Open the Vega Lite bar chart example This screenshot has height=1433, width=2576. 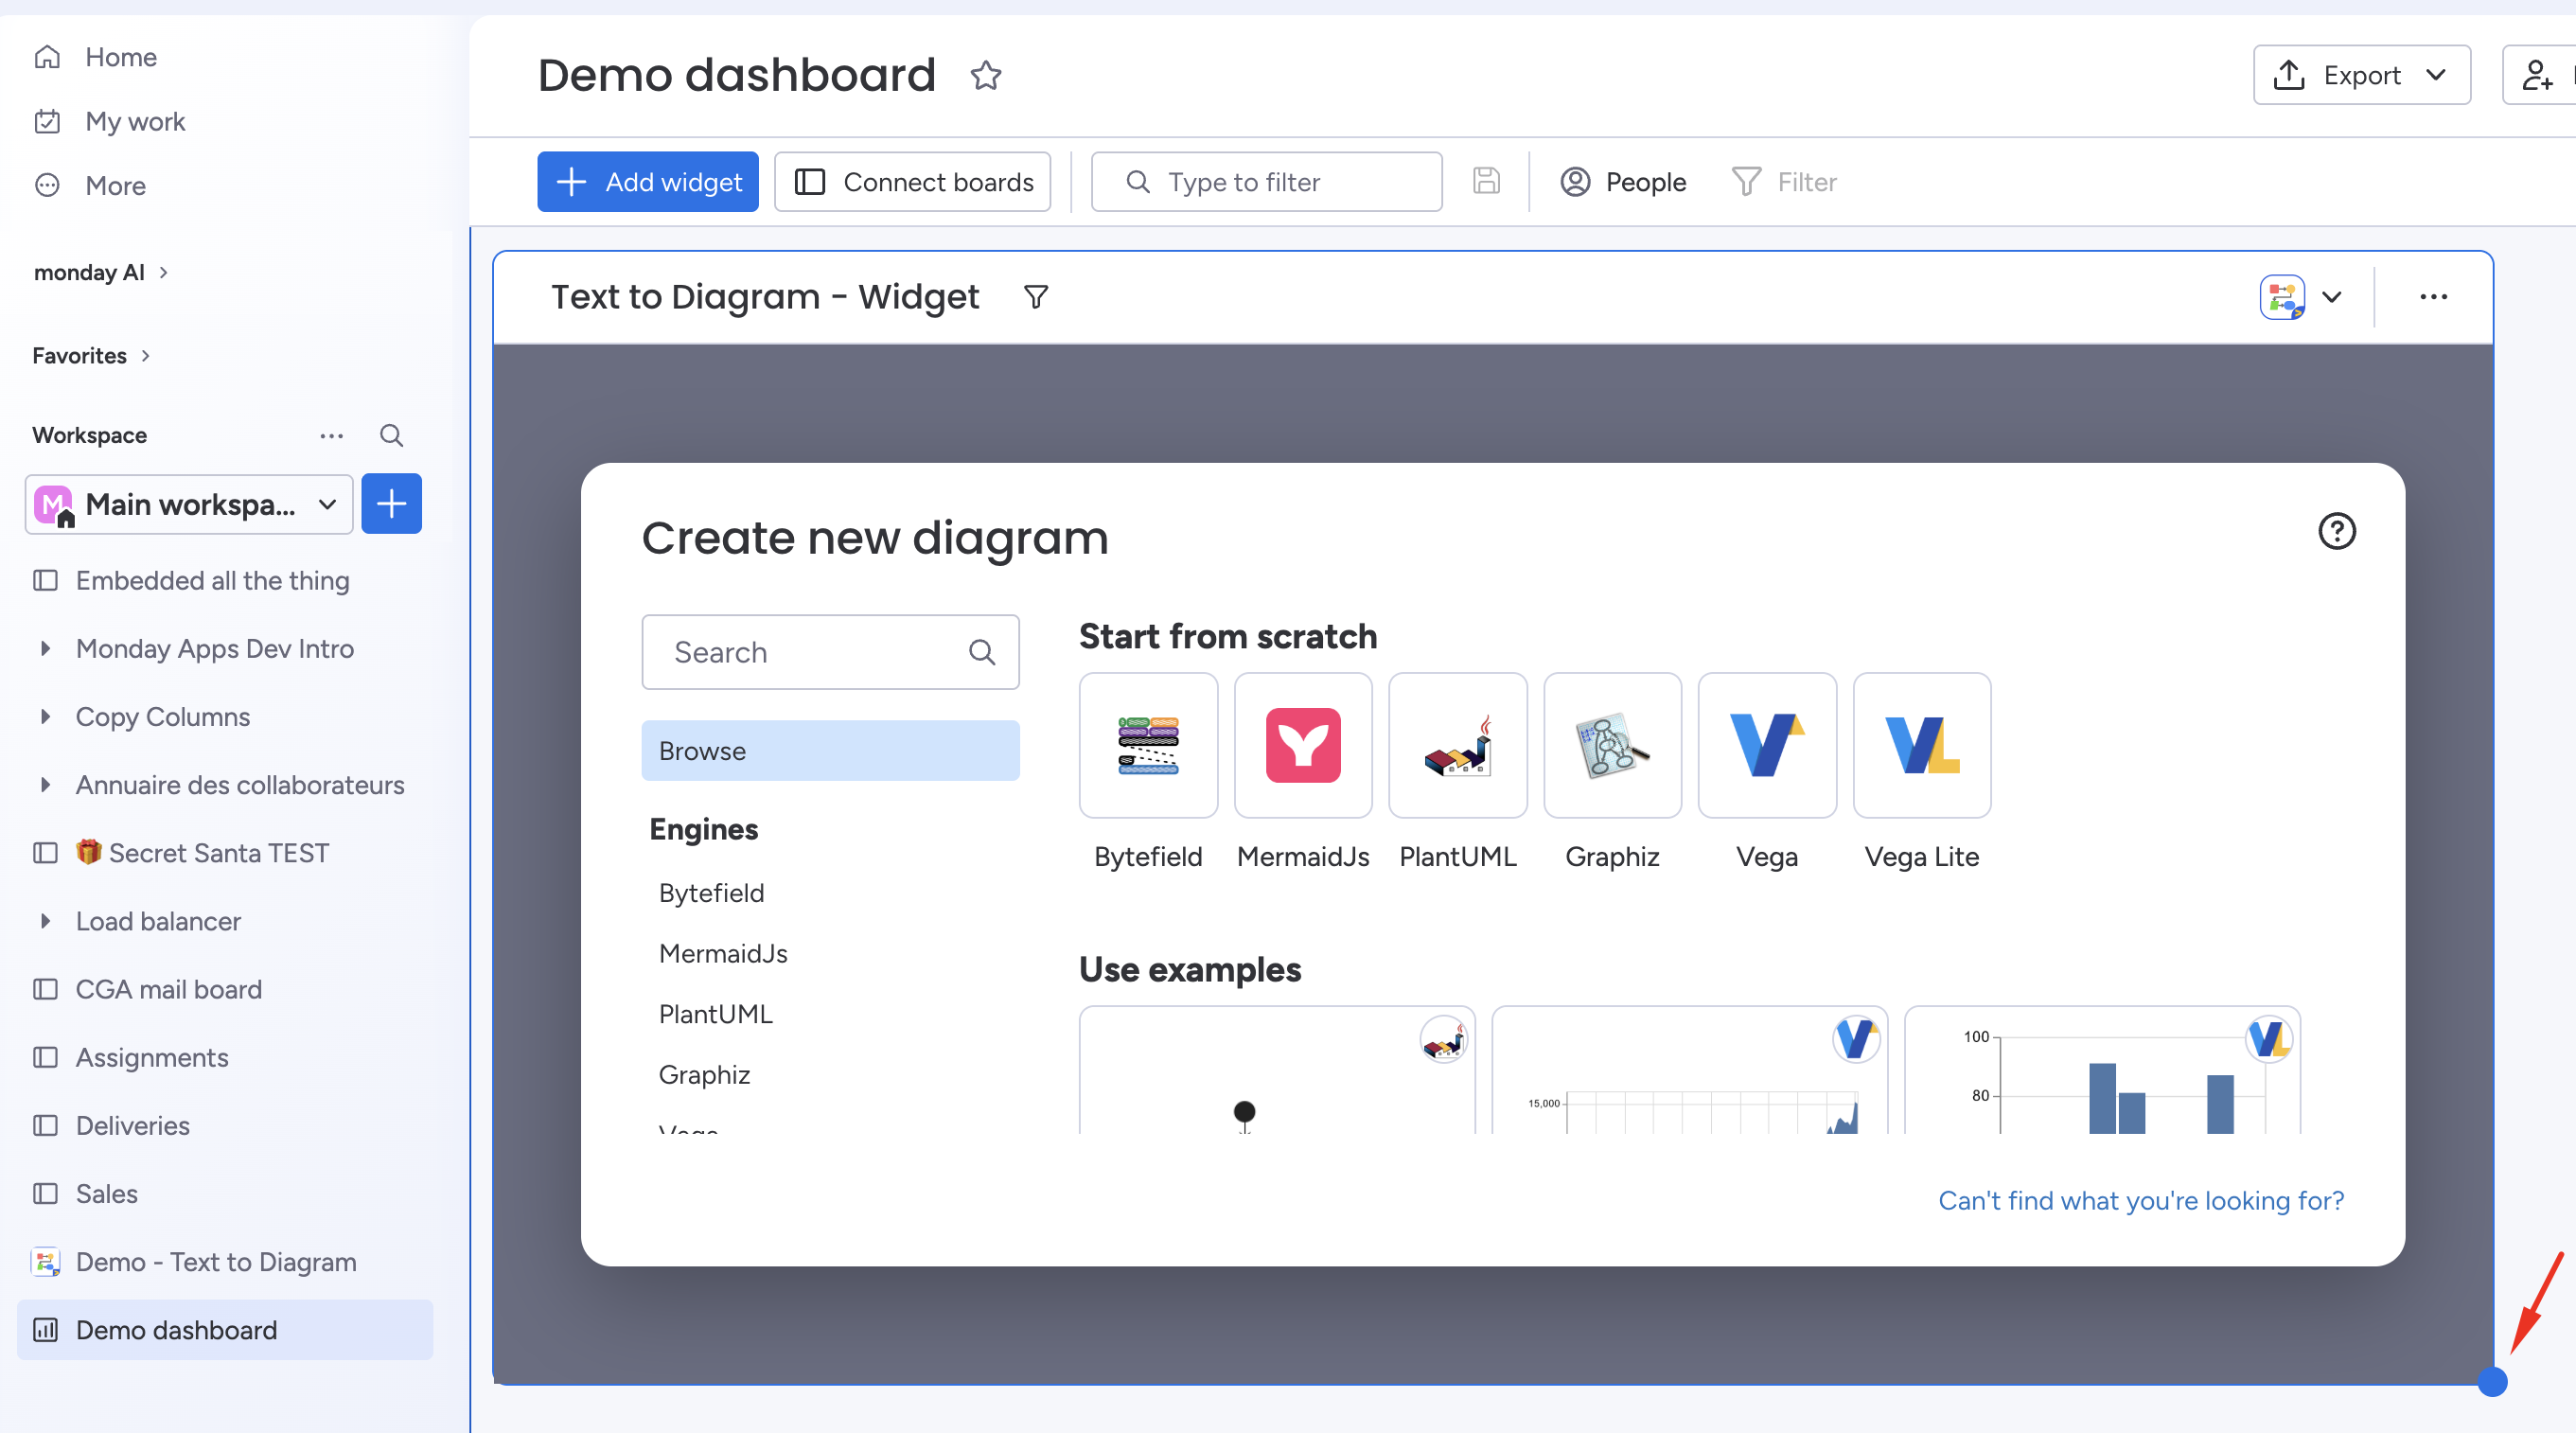(x=2102, y=1070)
